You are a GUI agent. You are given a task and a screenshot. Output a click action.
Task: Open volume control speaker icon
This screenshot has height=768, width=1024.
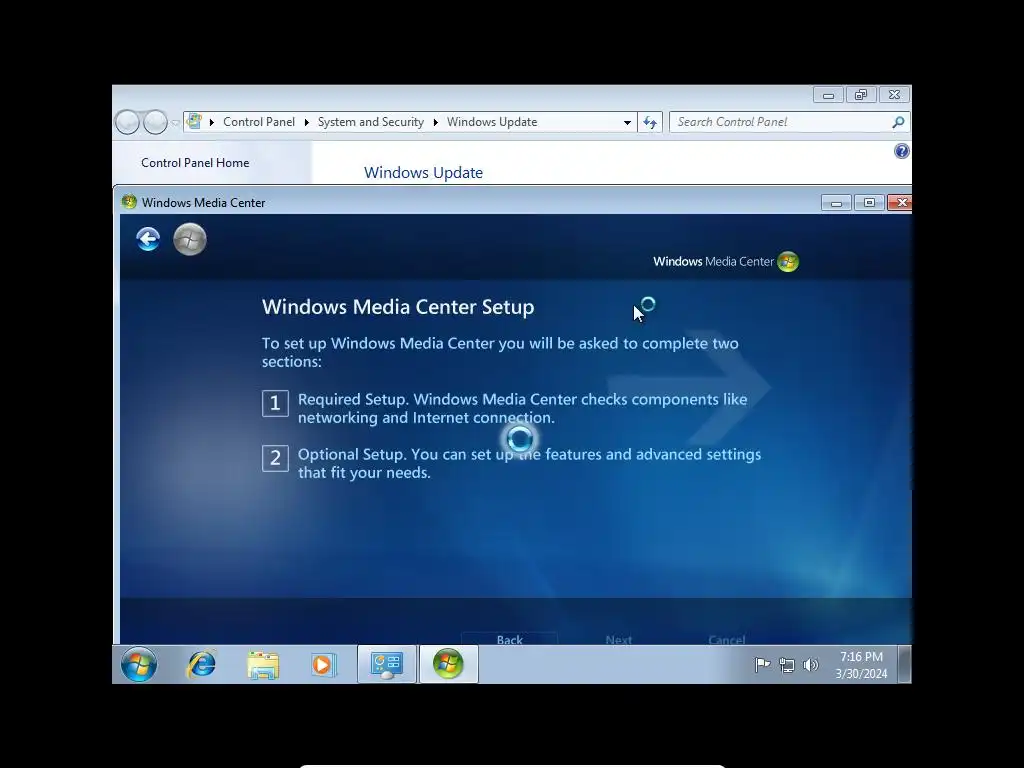(x=810, y=665)
